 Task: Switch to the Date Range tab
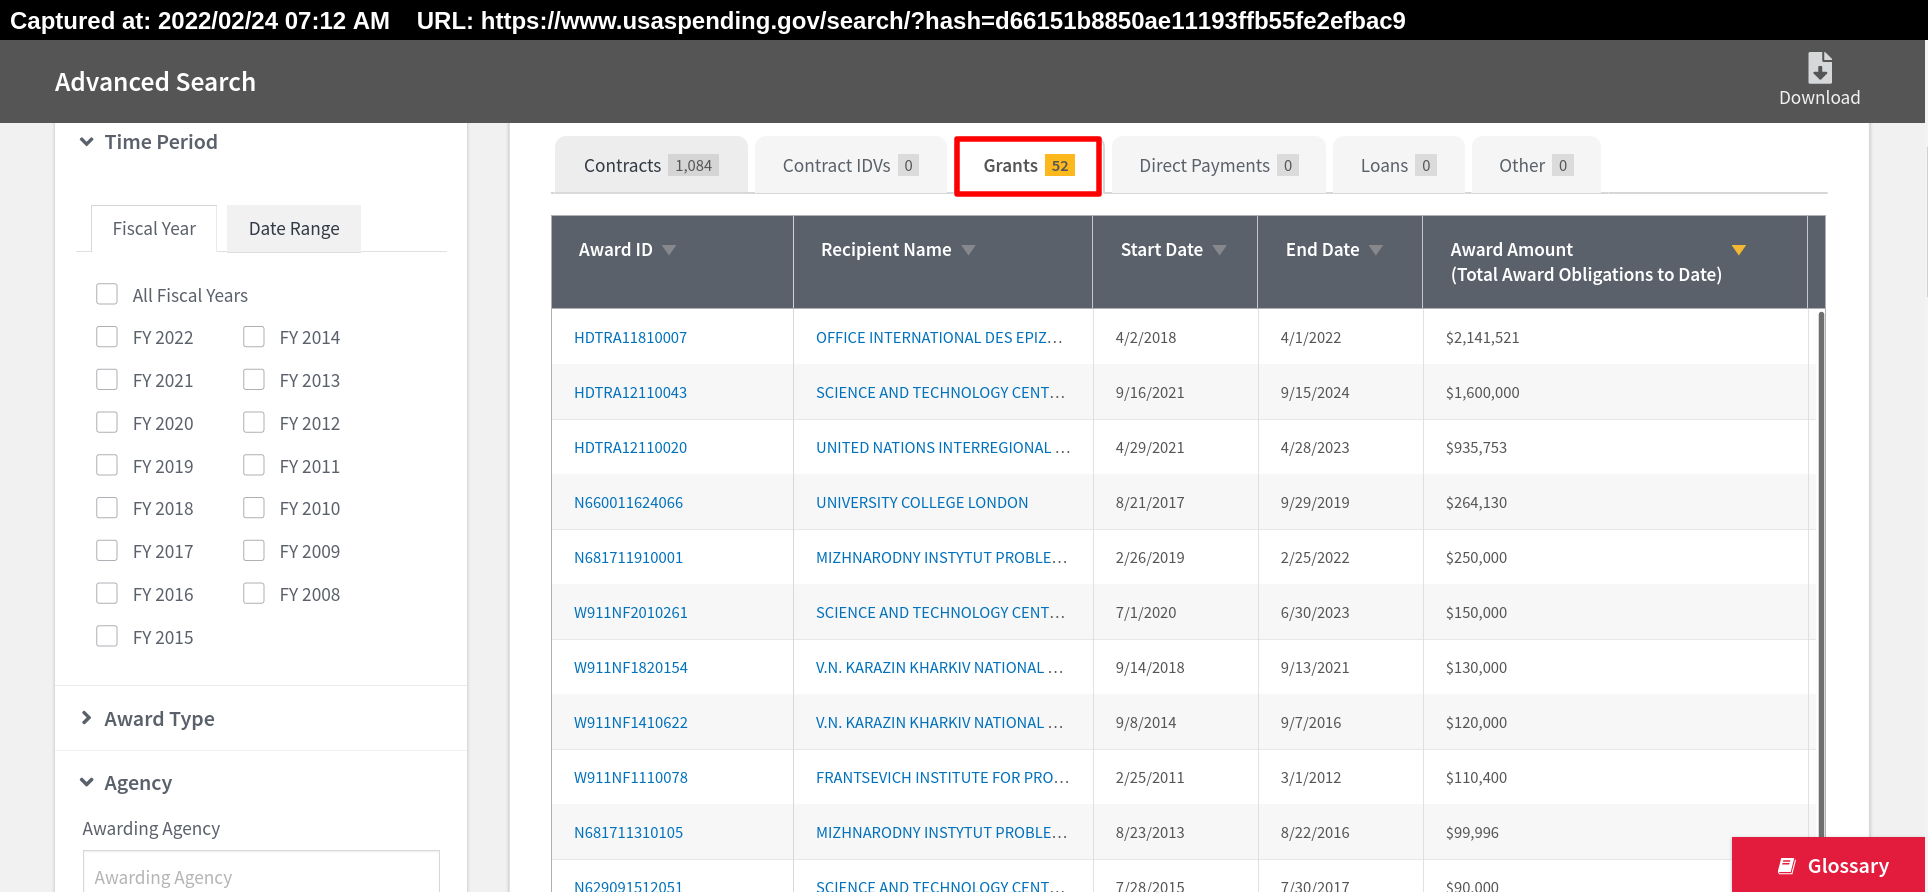point(294,229)
